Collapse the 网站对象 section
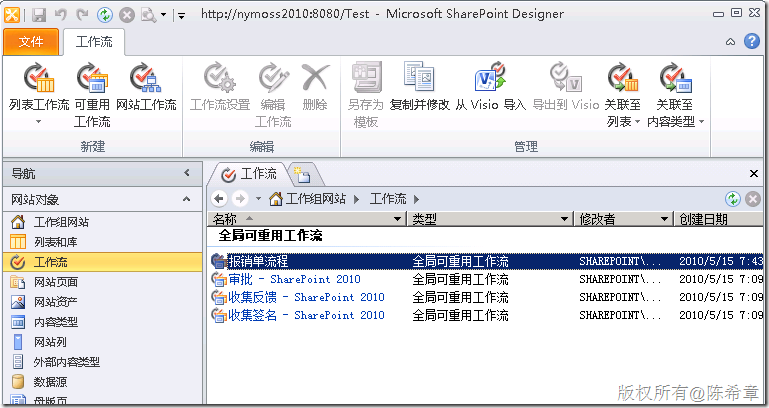 pos(186,199)
